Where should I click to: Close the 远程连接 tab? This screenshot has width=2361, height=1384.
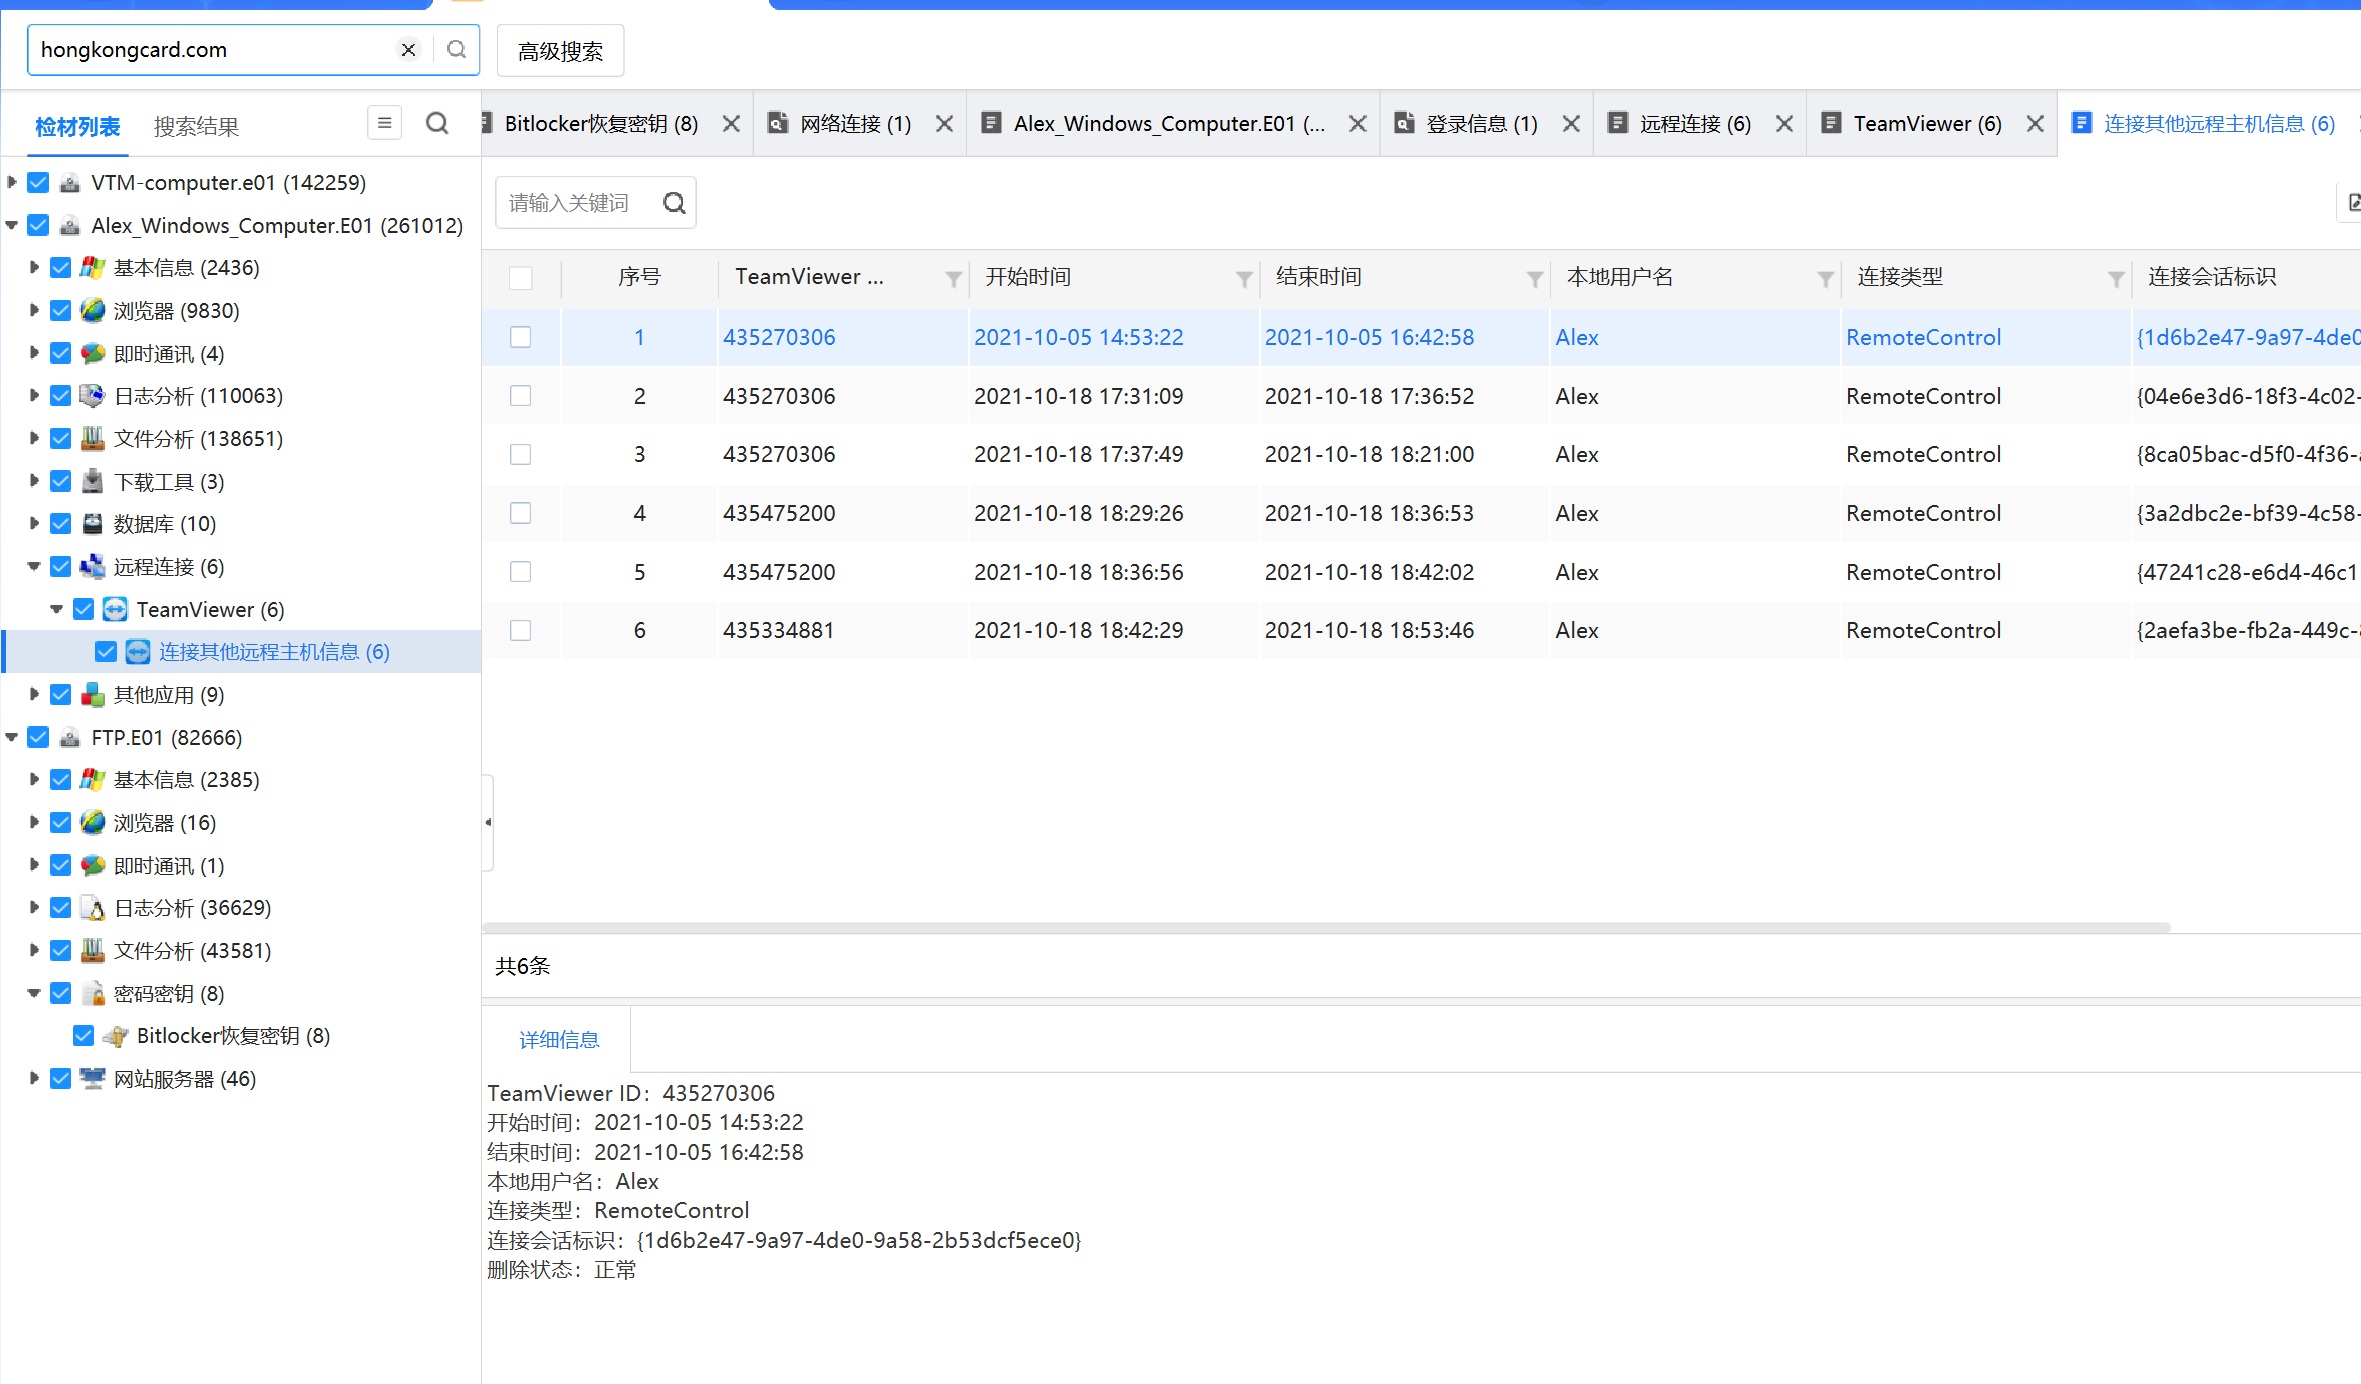coord(1784,123)
